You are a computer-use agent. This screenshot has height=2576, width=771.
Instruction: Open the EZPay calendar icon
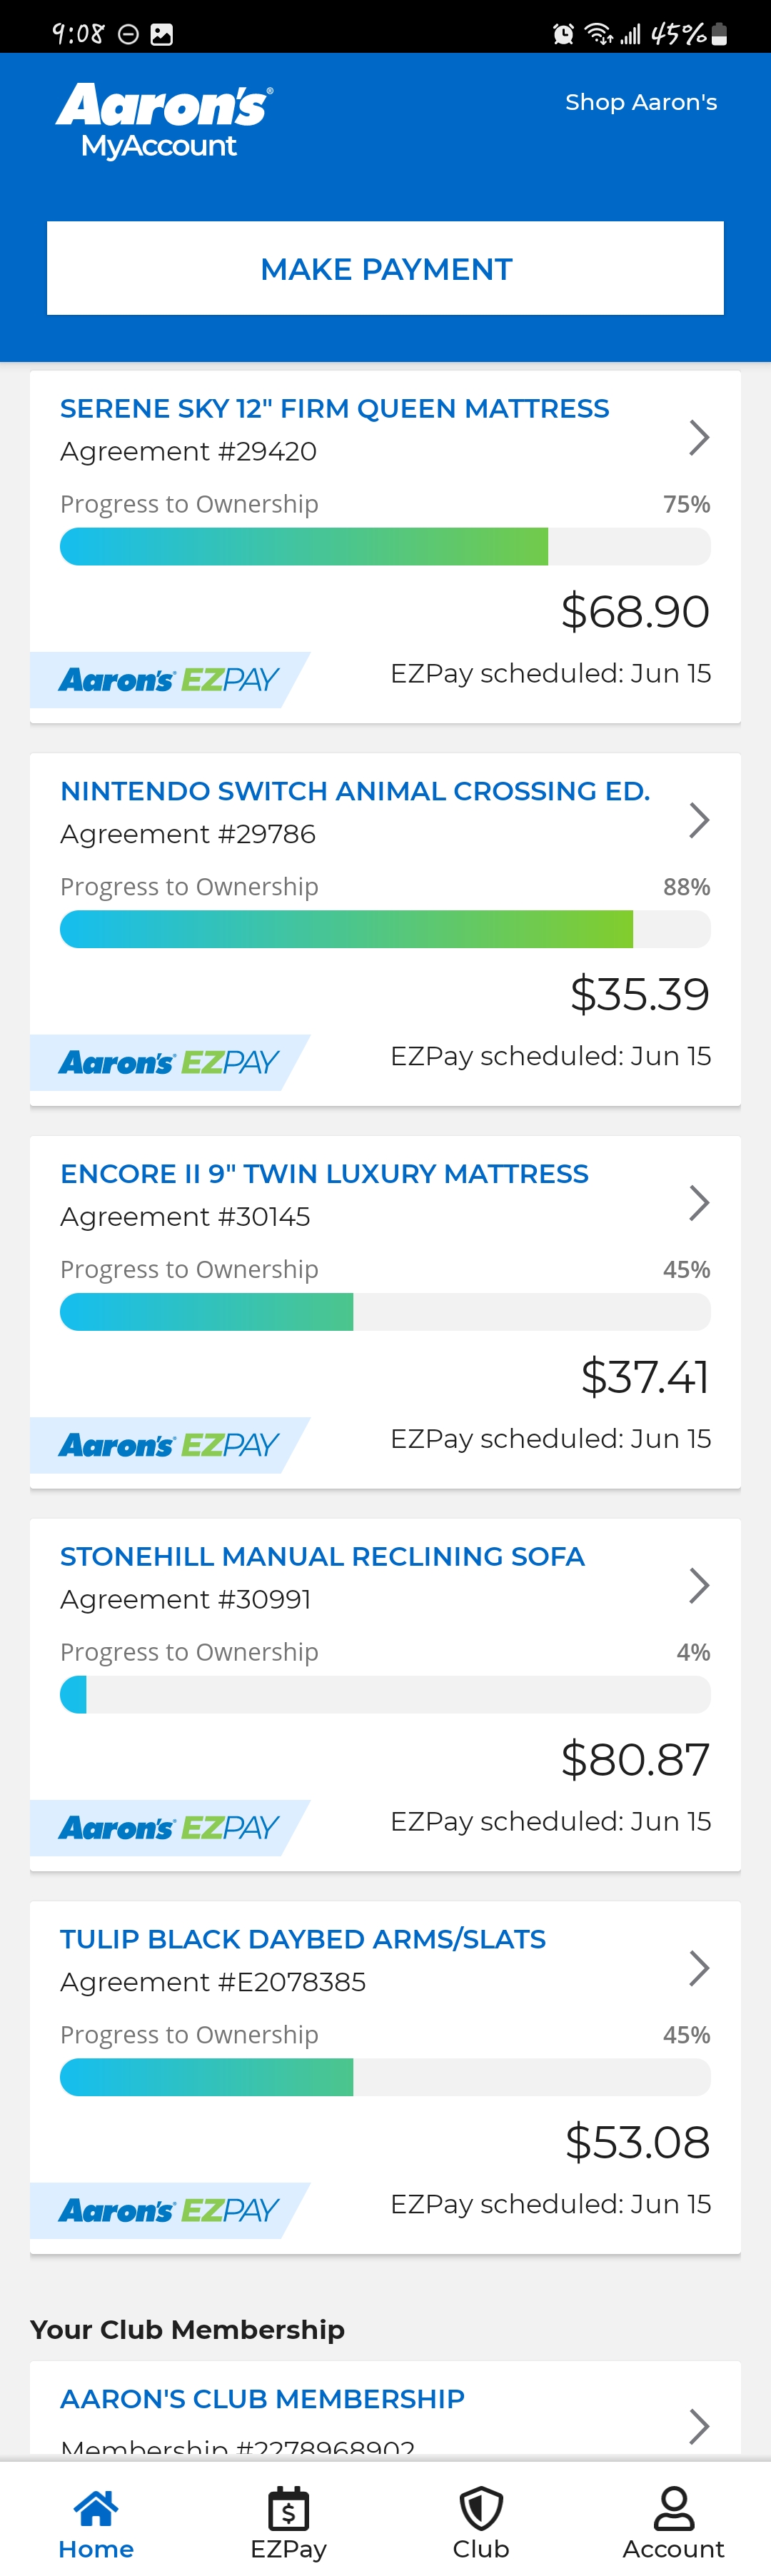click(288, 2506)
